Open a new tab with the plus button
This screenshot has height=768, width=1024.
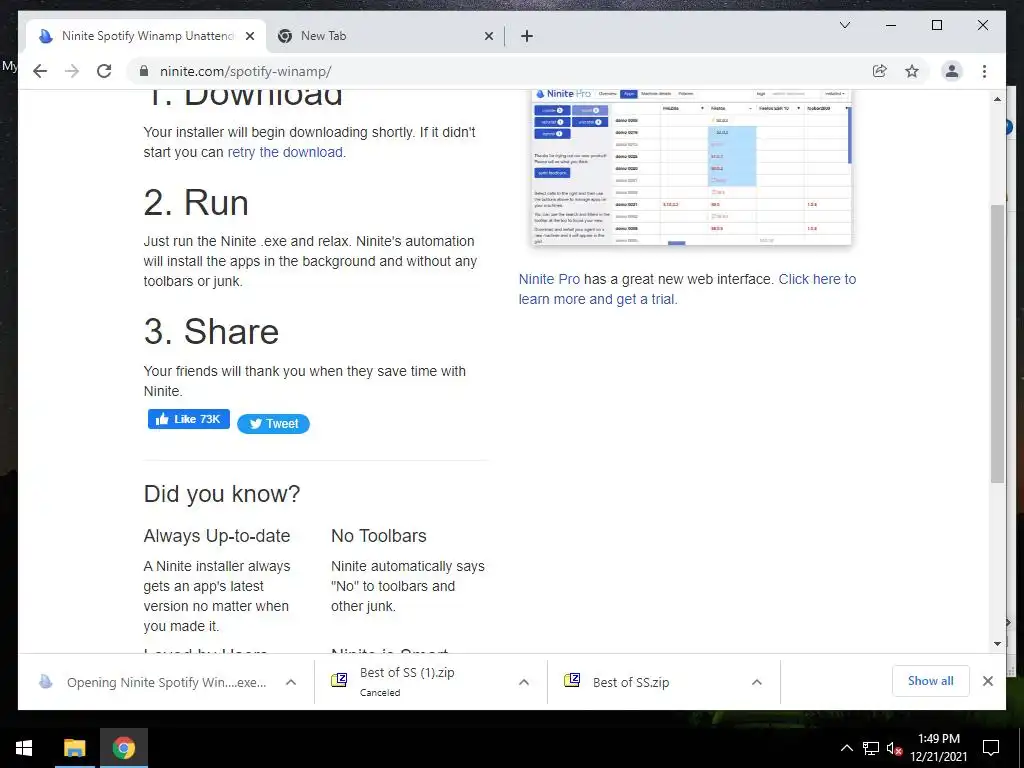[x=526, y=36]
